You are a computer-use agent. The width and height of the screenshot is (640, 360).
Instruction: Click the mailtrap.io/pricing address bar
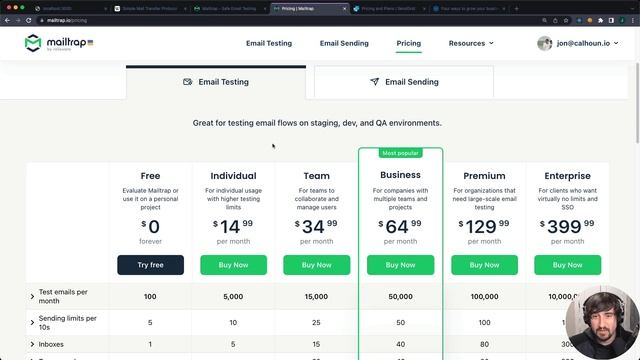286,20
